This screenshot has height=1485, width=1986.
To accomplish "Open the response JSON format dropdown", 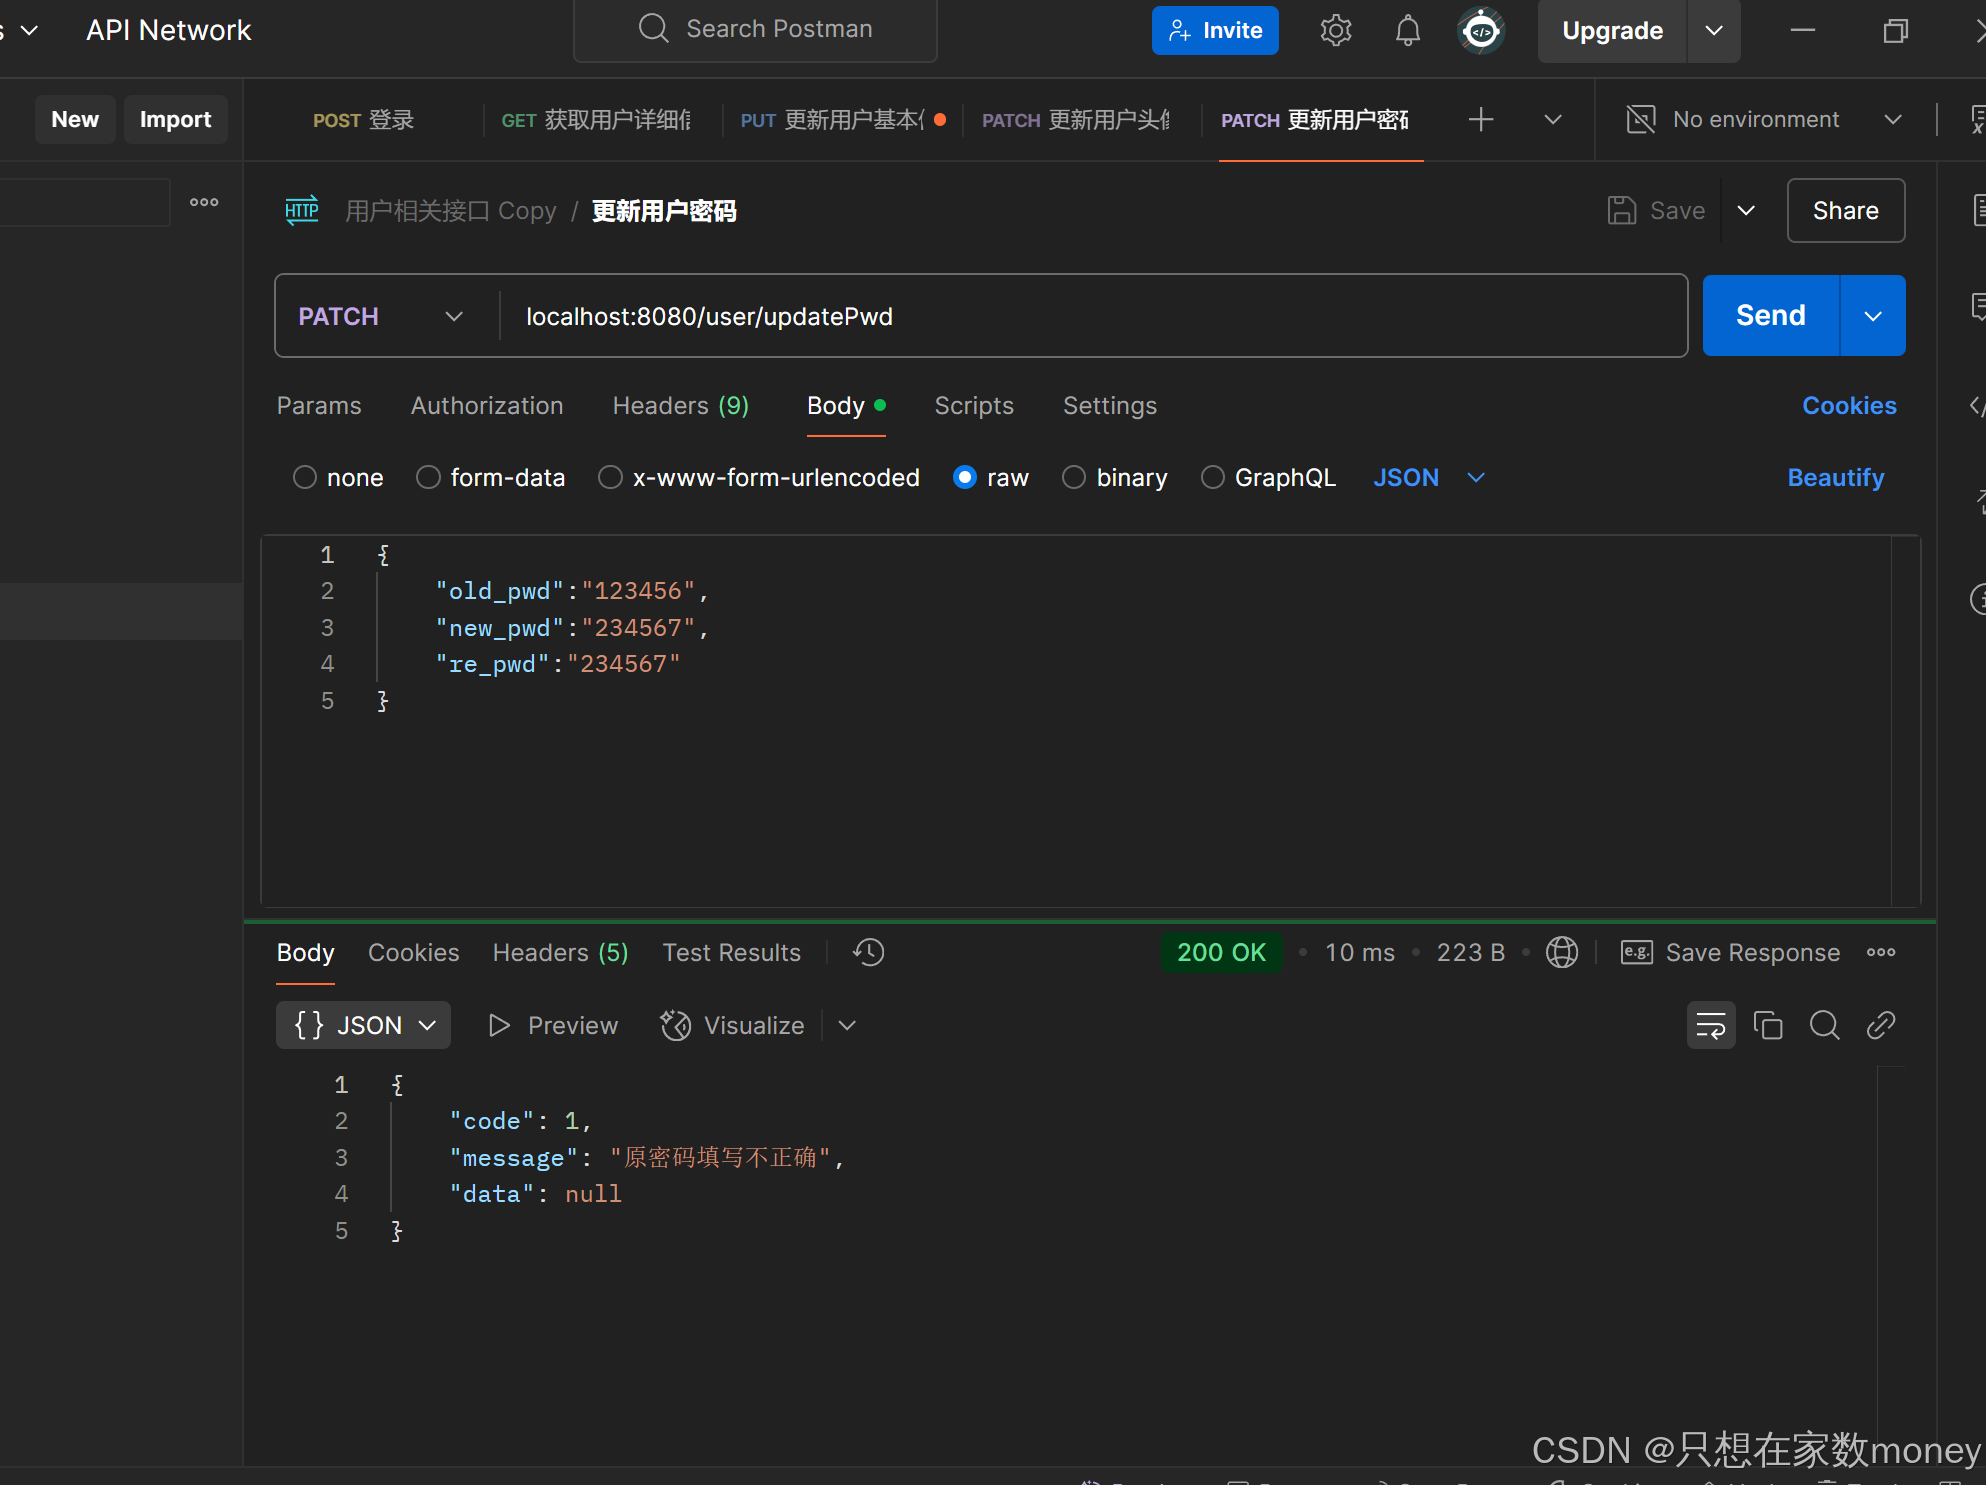I will 363,1025.
